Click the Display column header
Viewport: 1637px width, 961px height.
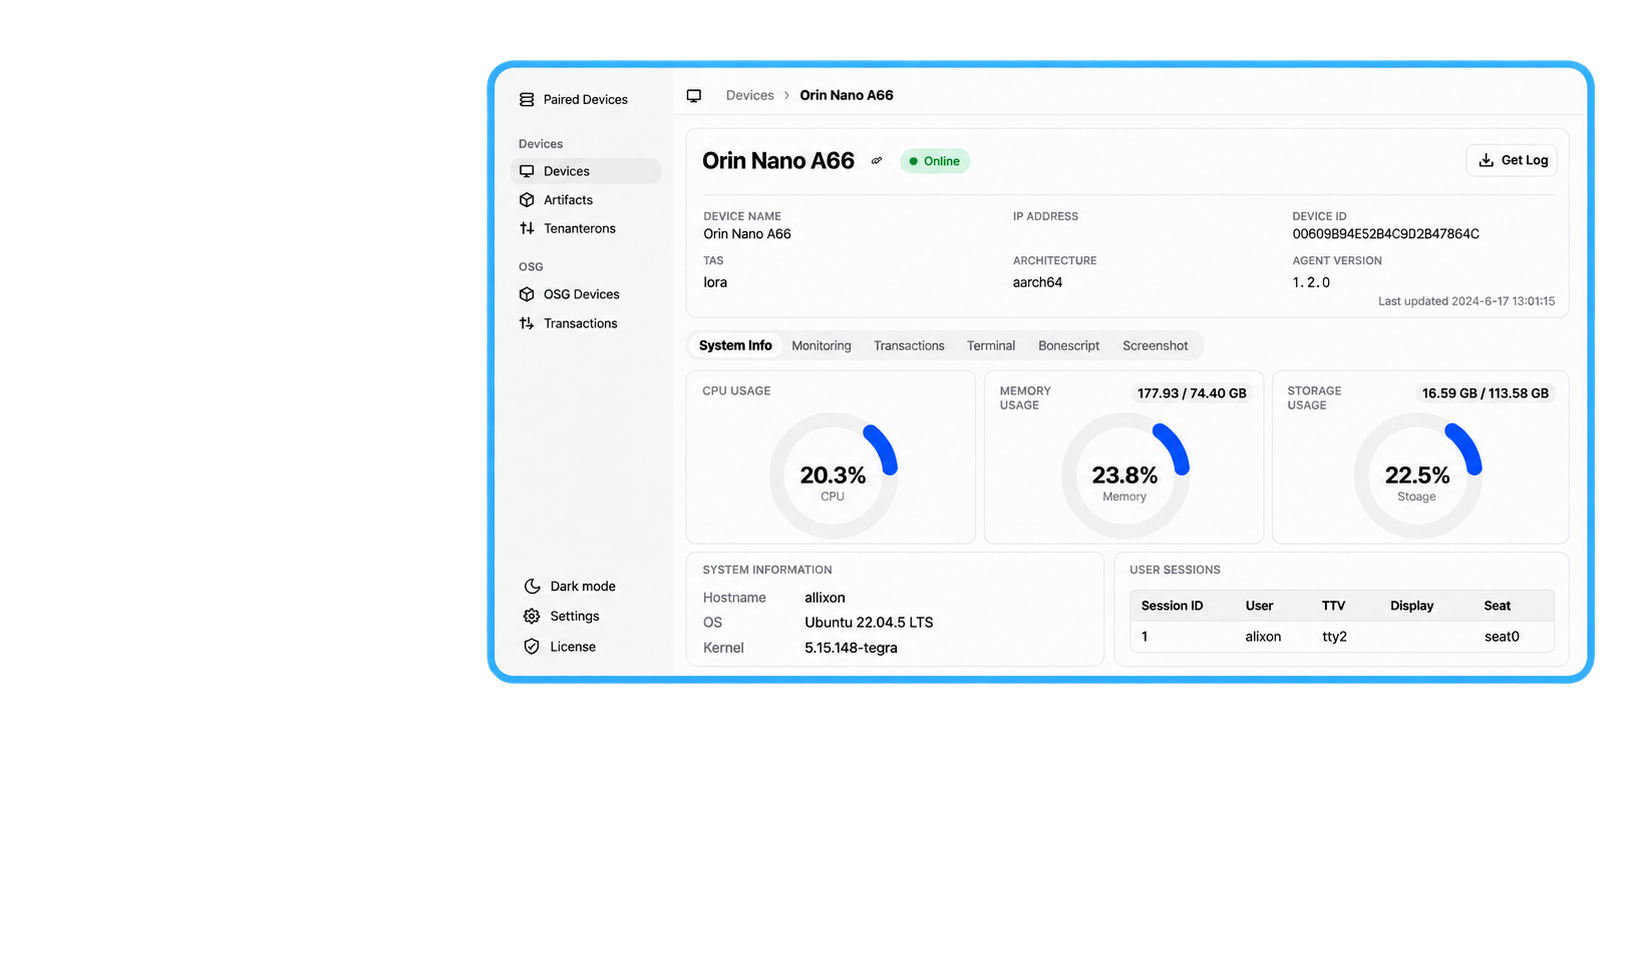tap(1412, 606)
